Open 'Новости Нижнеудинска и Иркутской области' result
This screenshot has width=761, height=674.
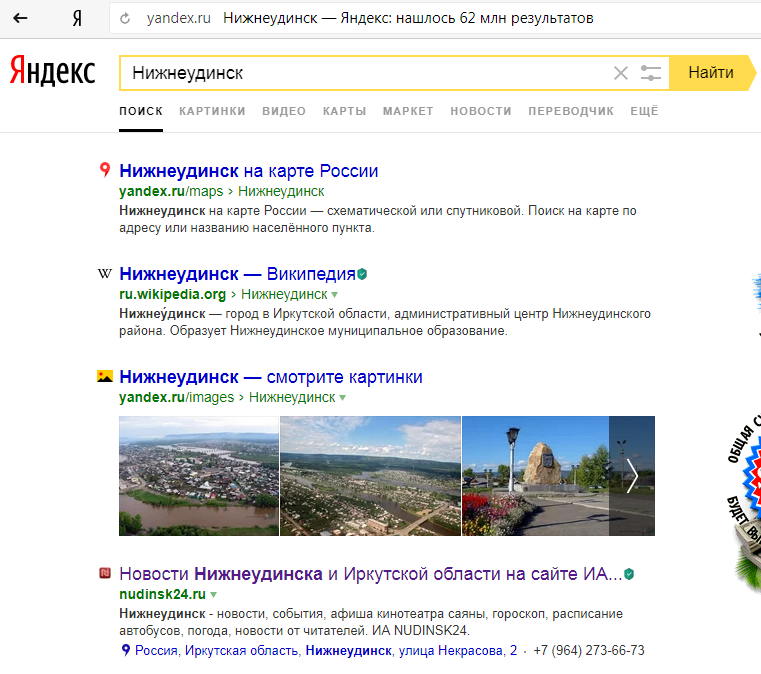[x=371, y=574]
